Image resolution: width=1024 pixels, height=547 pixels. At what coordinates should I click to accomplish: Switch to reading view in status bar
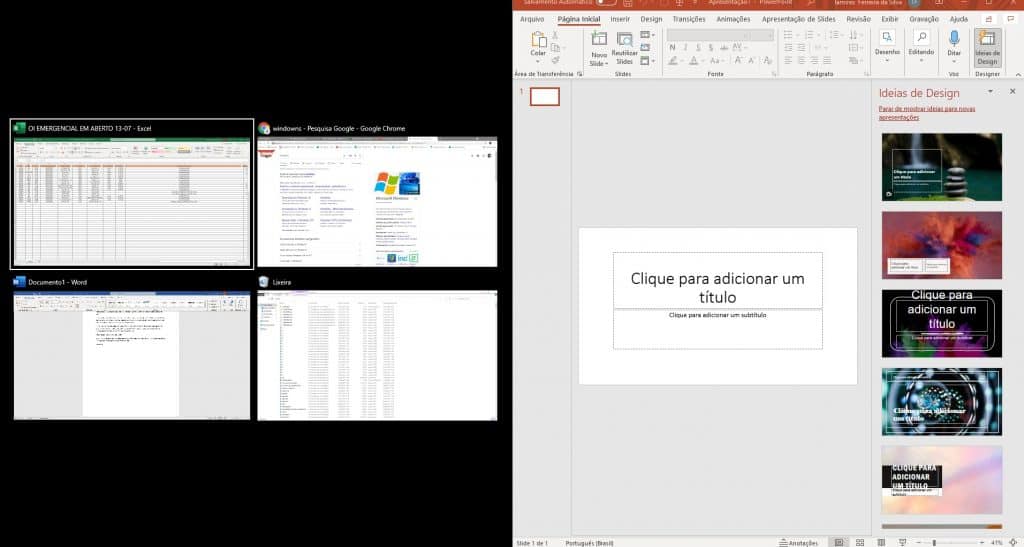click(881, 542)
